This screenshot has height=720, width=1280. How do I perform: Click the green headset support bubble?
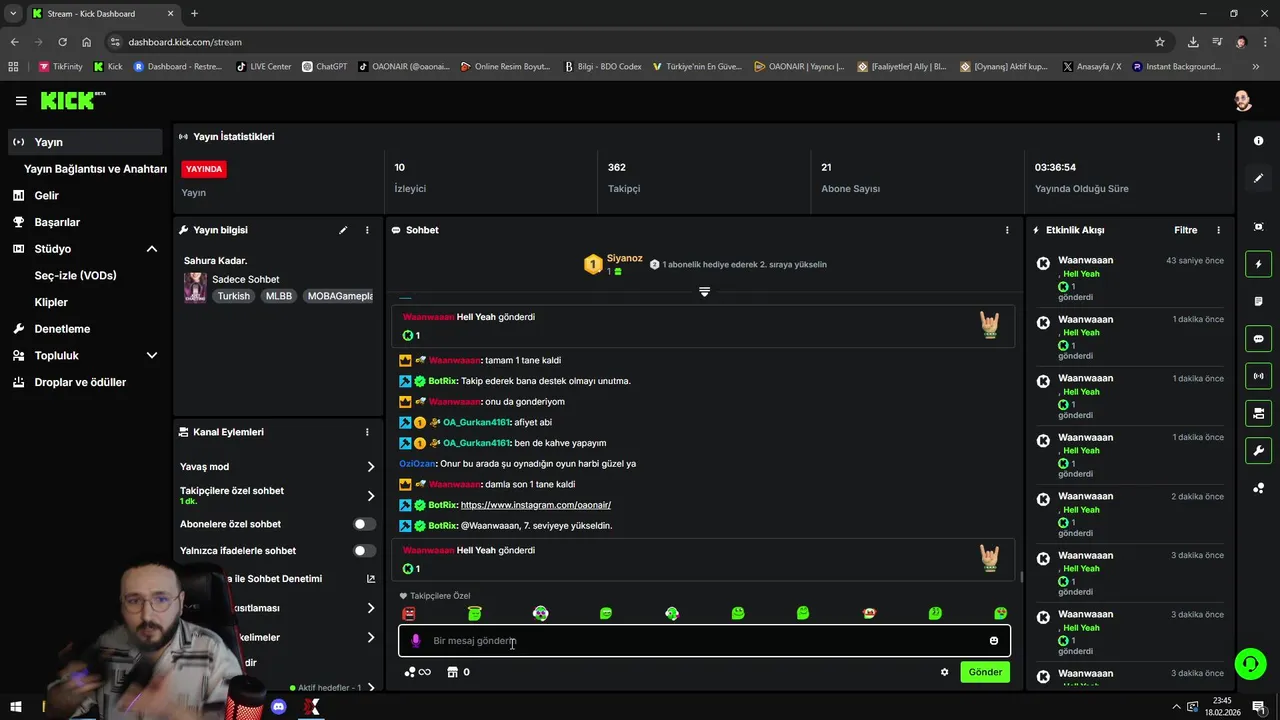(1249, 663)
